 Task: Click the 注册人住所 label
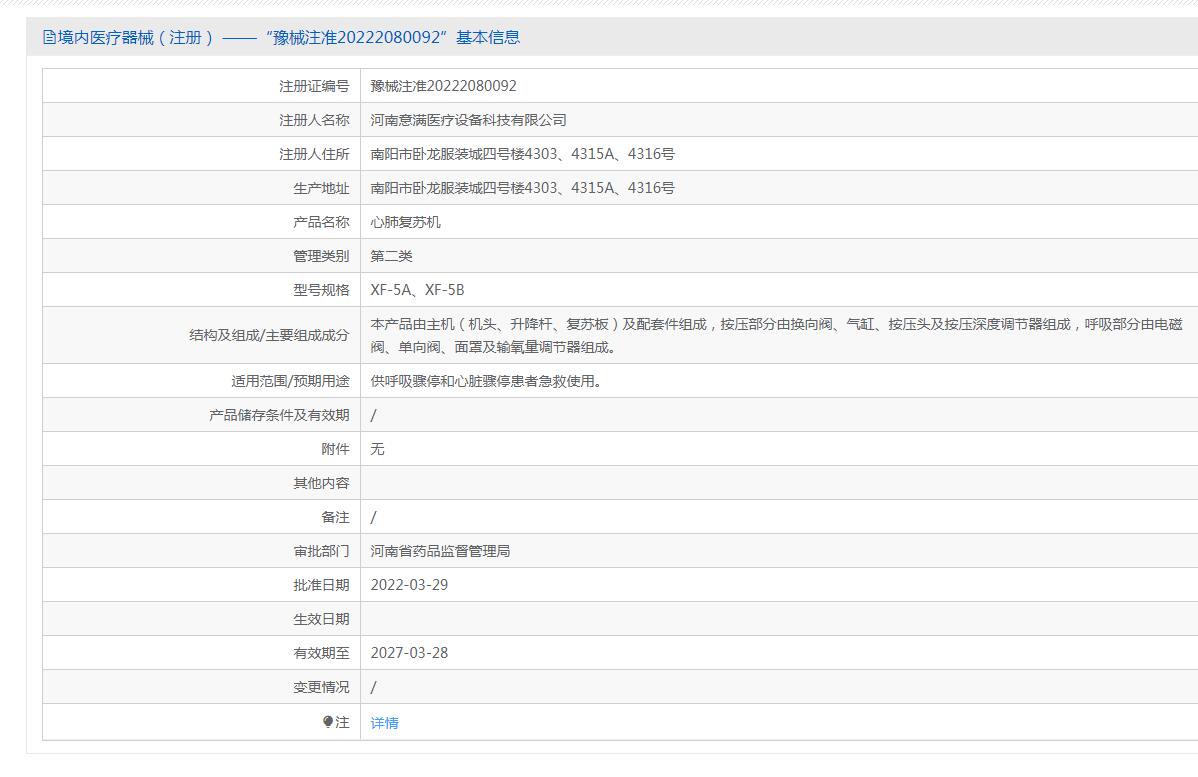pos(314,154)
